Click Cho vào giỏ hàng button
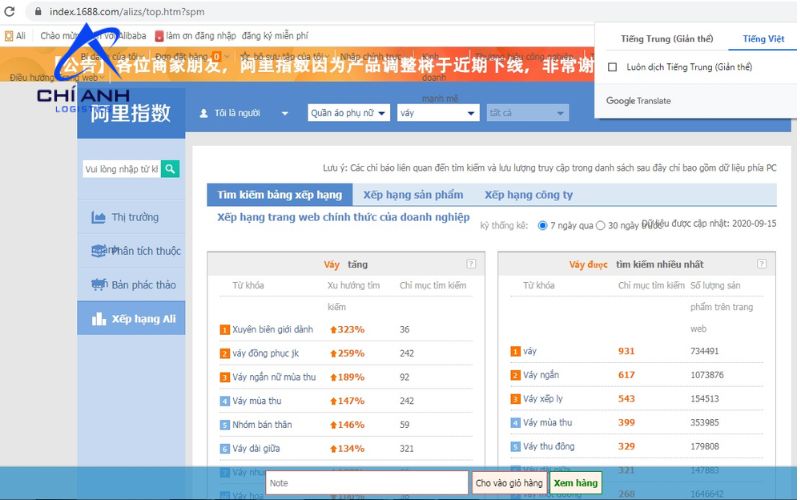Image resolution: width=800 pixels, height=500 pixels. point(509,483)
